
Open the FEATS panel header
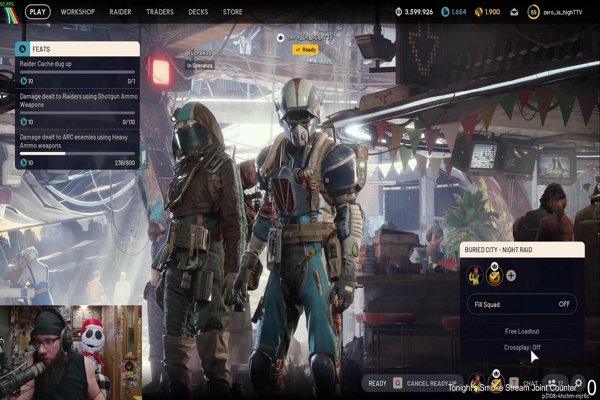point(77,49)
